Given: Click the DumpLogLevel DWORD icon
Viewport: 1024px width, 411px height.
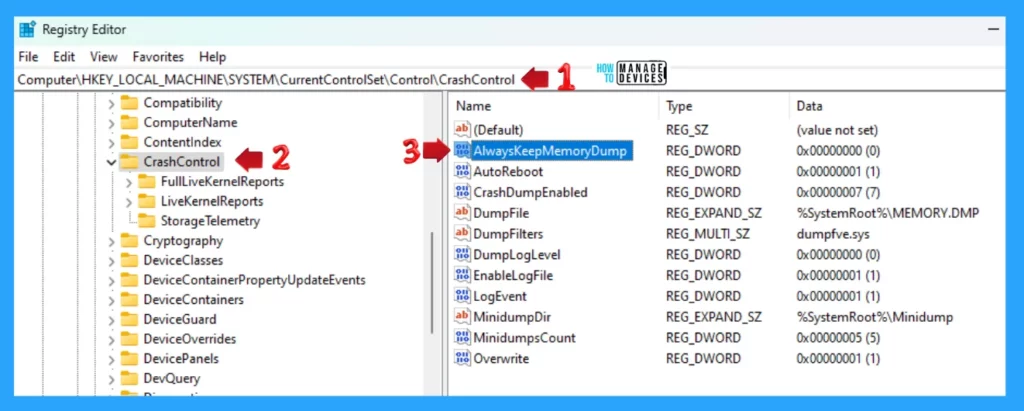Looking at the screenshot, I should coord(462,255).
